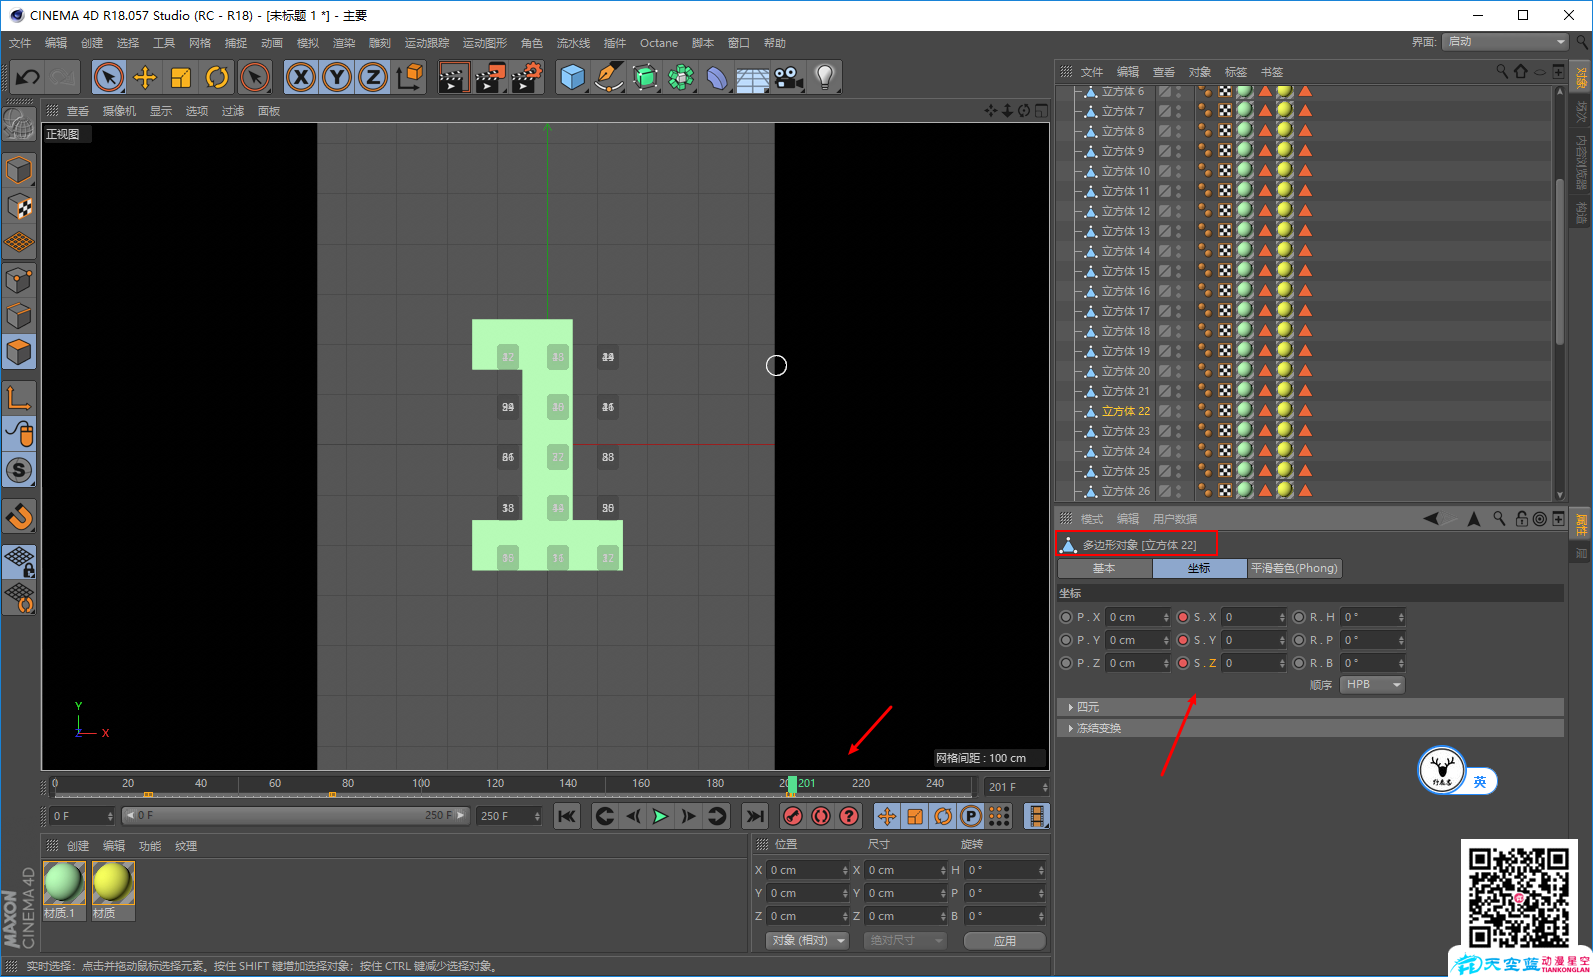
Task: Switch to the 平滑着色(Phong) tab
Action: [1294, 568]
